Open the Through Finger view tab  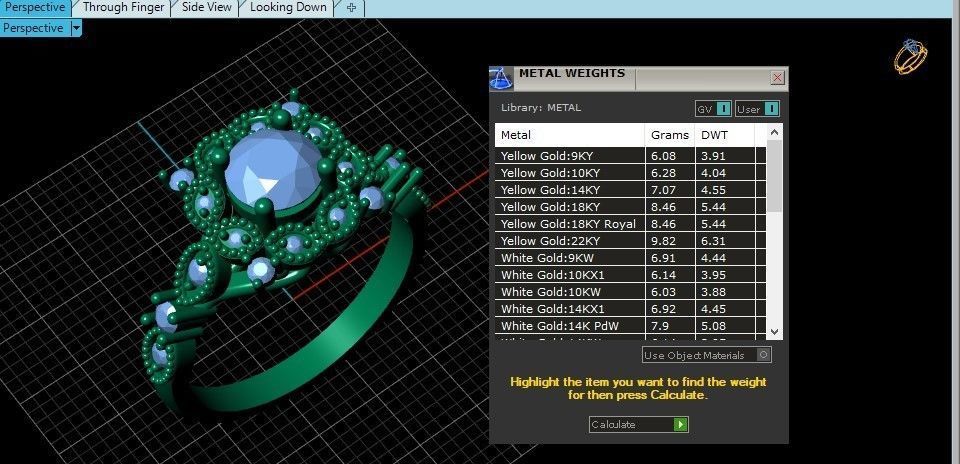tap(123, 7)
